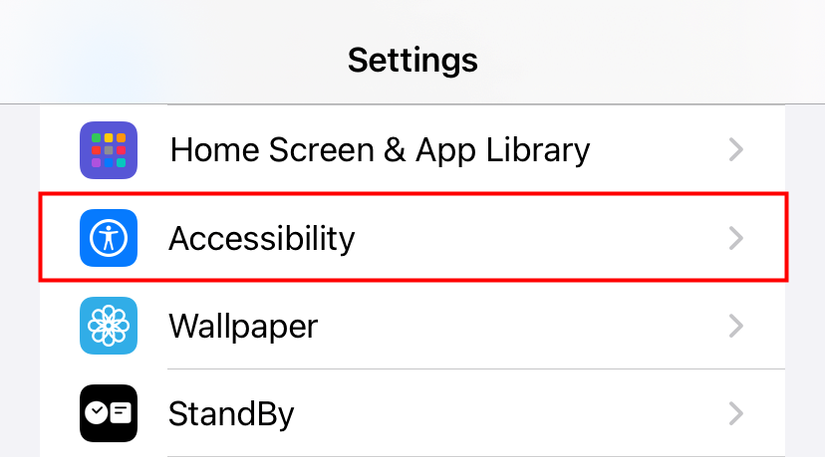Tap the black StandBy clock icon
This screenshot has height=457, width=825.
coord(108,413)
